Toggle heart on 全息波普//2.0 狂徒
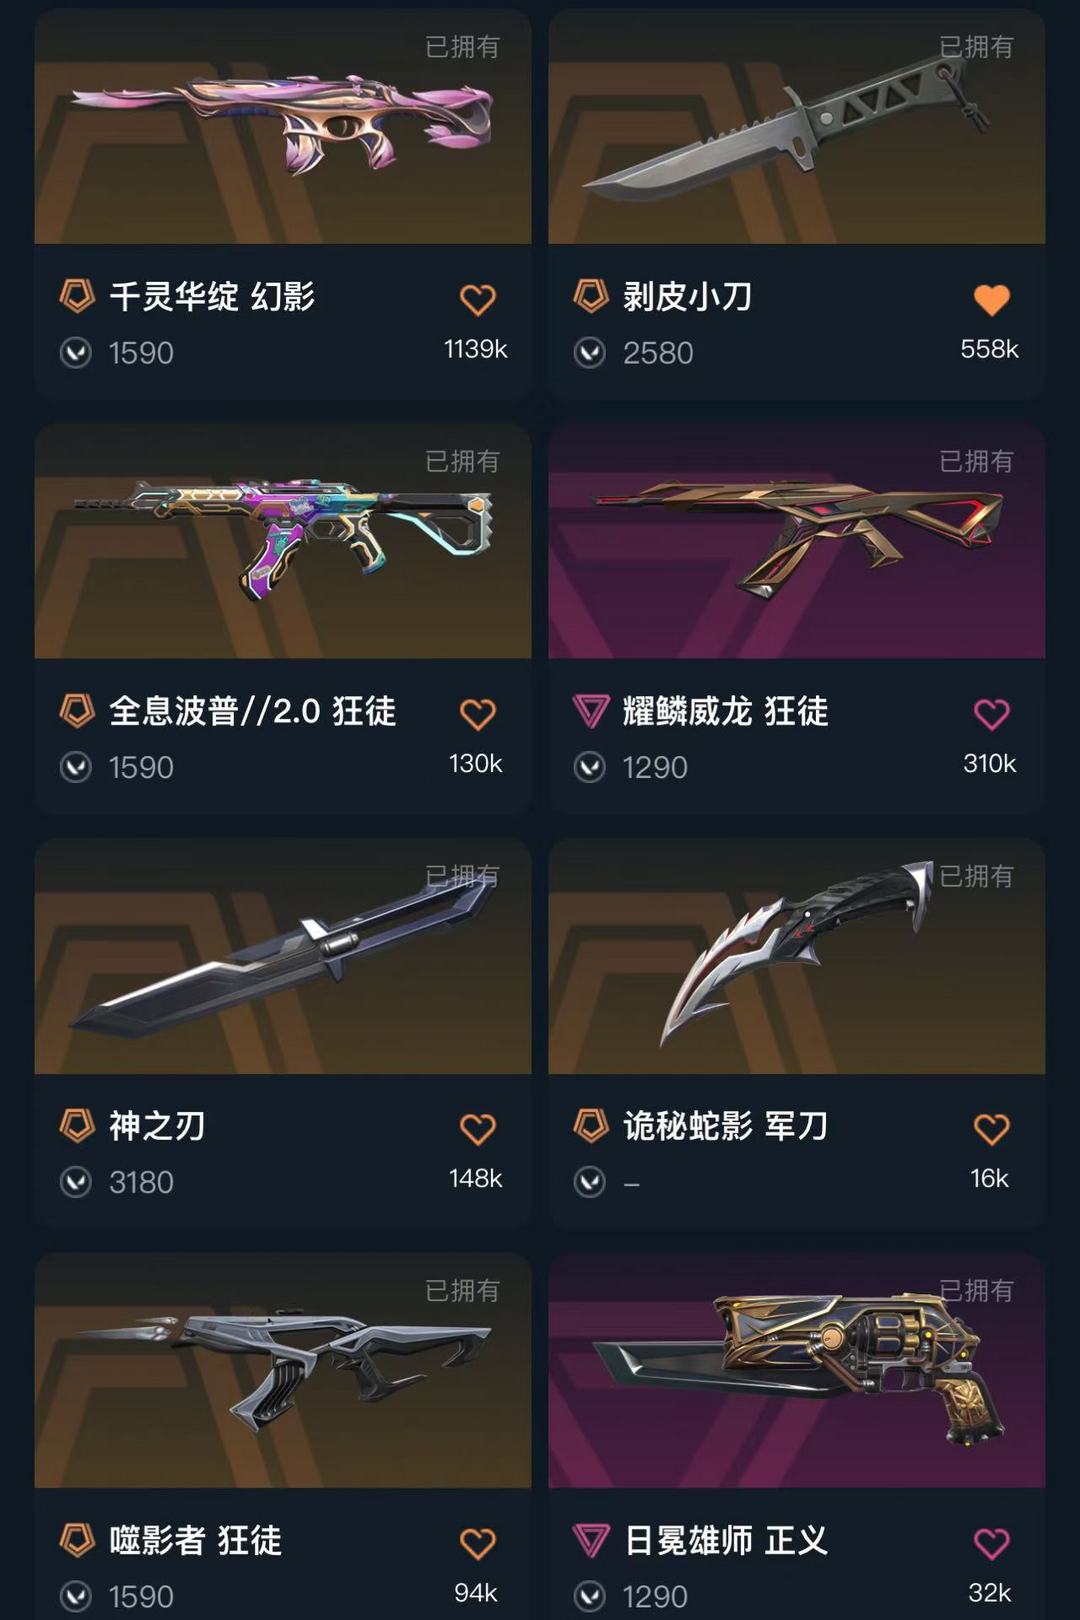 (x=477, y=714)
